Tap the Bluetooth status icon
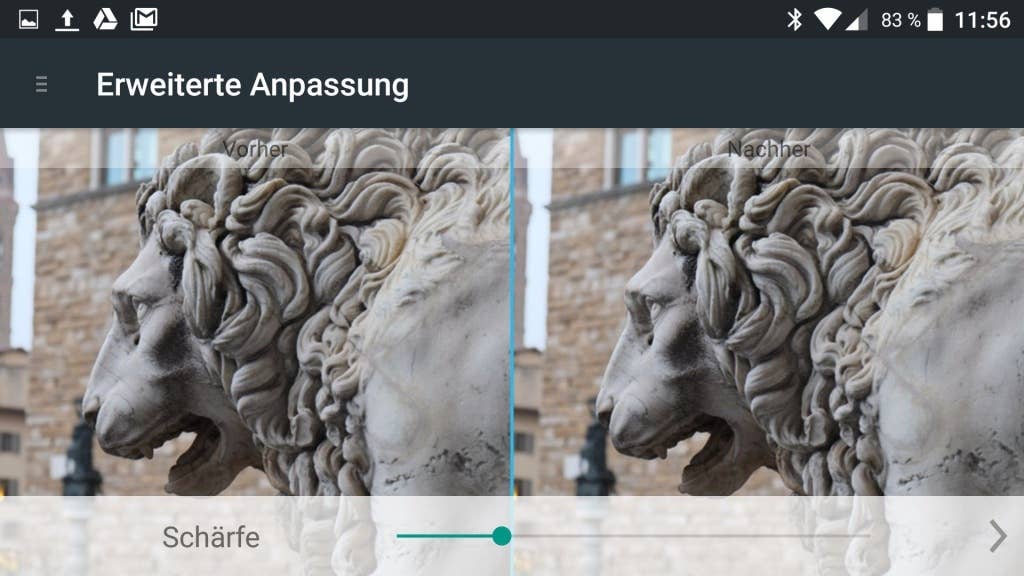The width and height of the screenshot is (1024, 576). click(x=795, y=20)
